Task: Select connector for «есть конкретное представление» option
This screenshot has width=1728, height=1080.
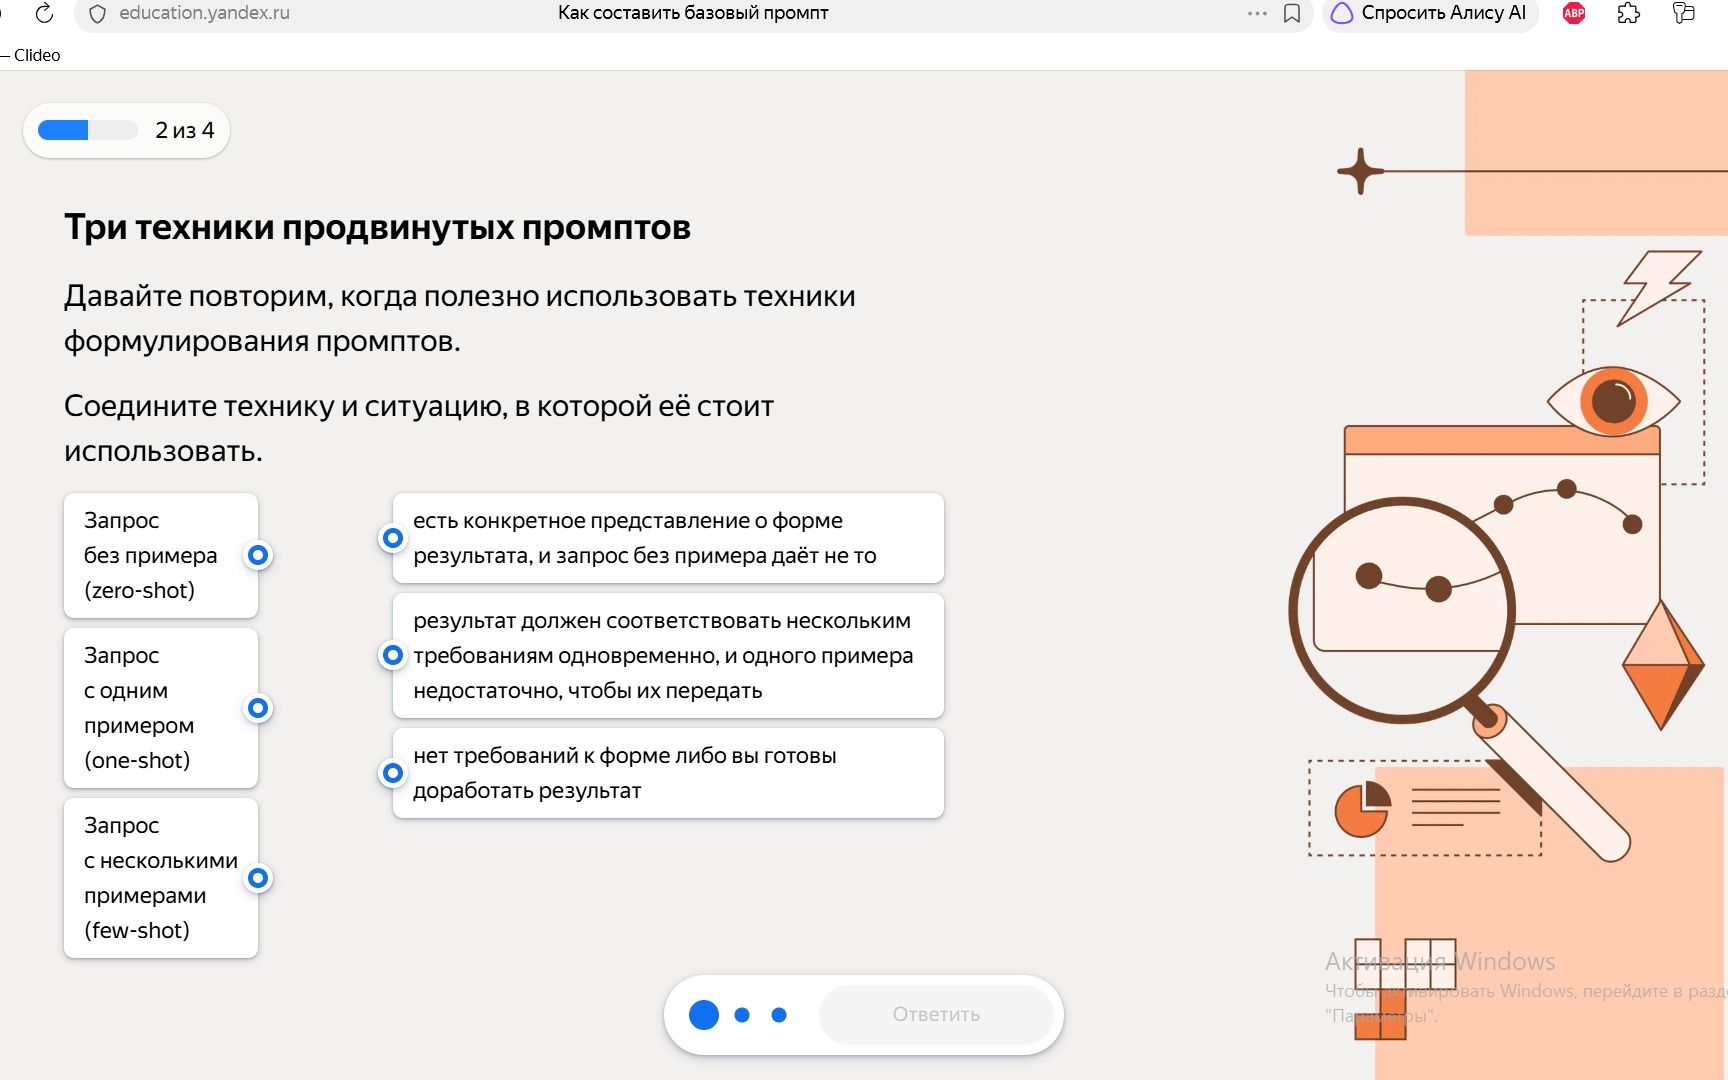Action: tap(393, 538)
